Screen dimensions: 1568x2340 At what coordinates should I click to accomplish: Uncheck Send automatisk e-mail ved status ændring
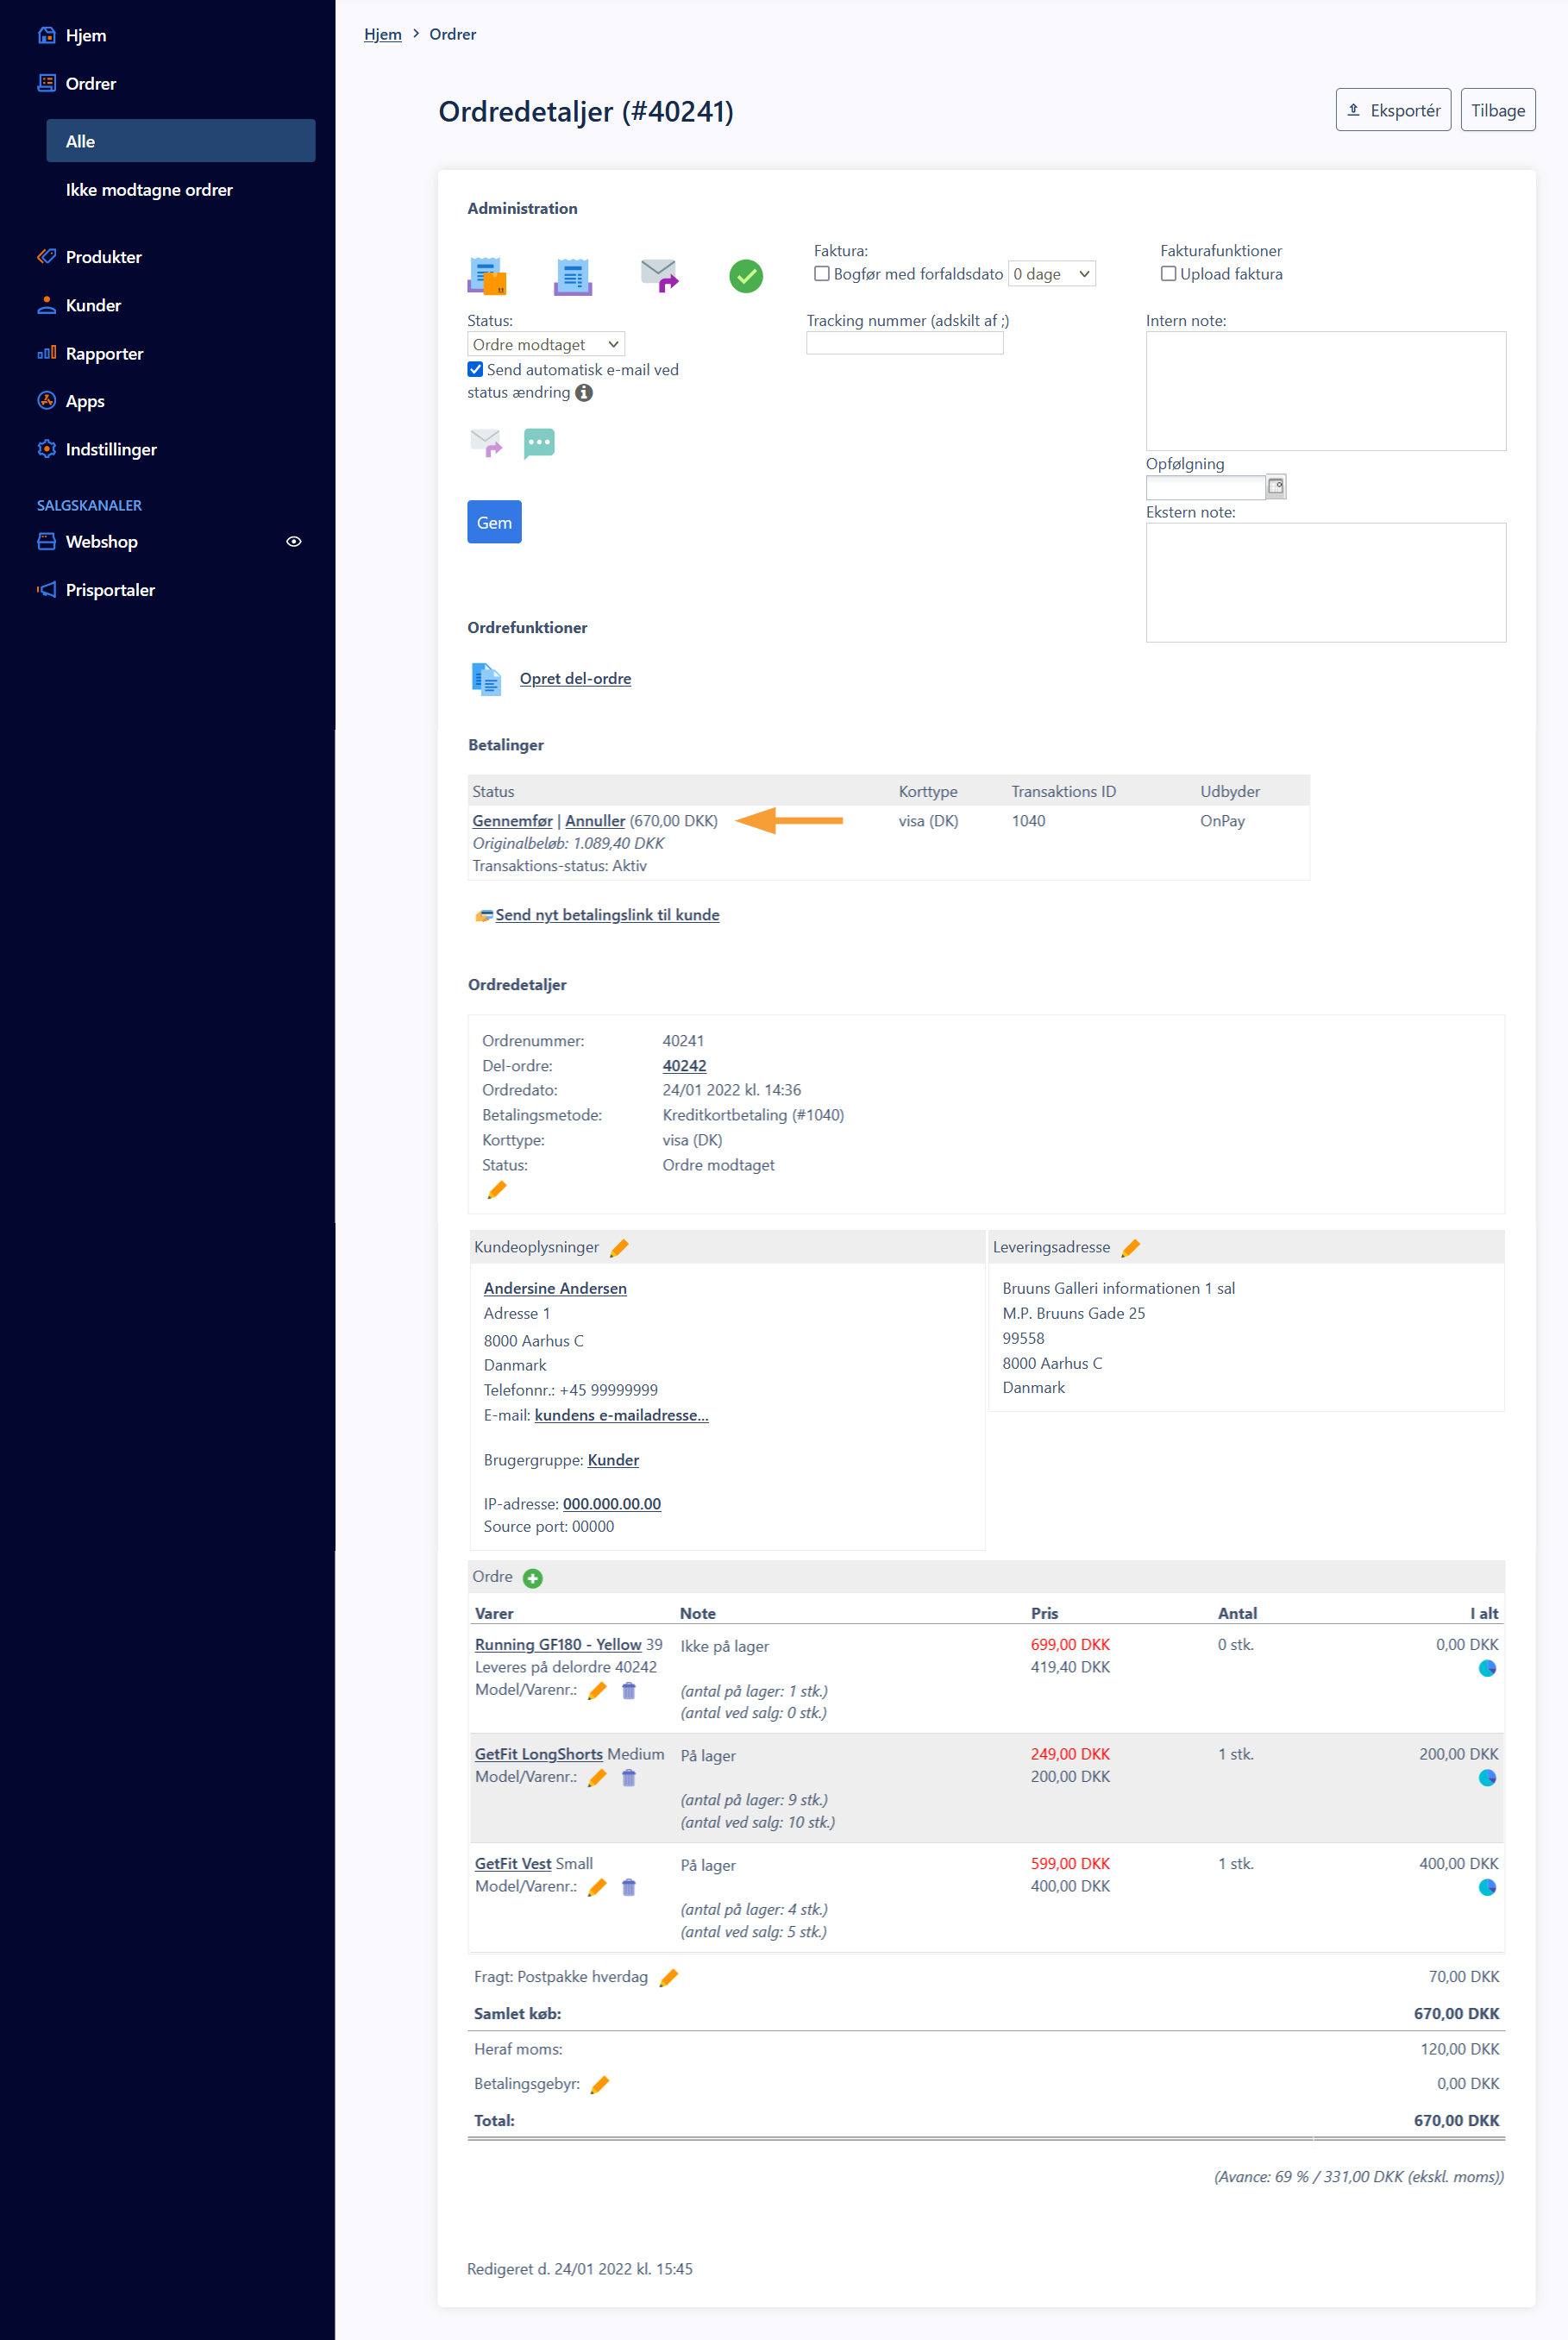[x=476, y=370]
